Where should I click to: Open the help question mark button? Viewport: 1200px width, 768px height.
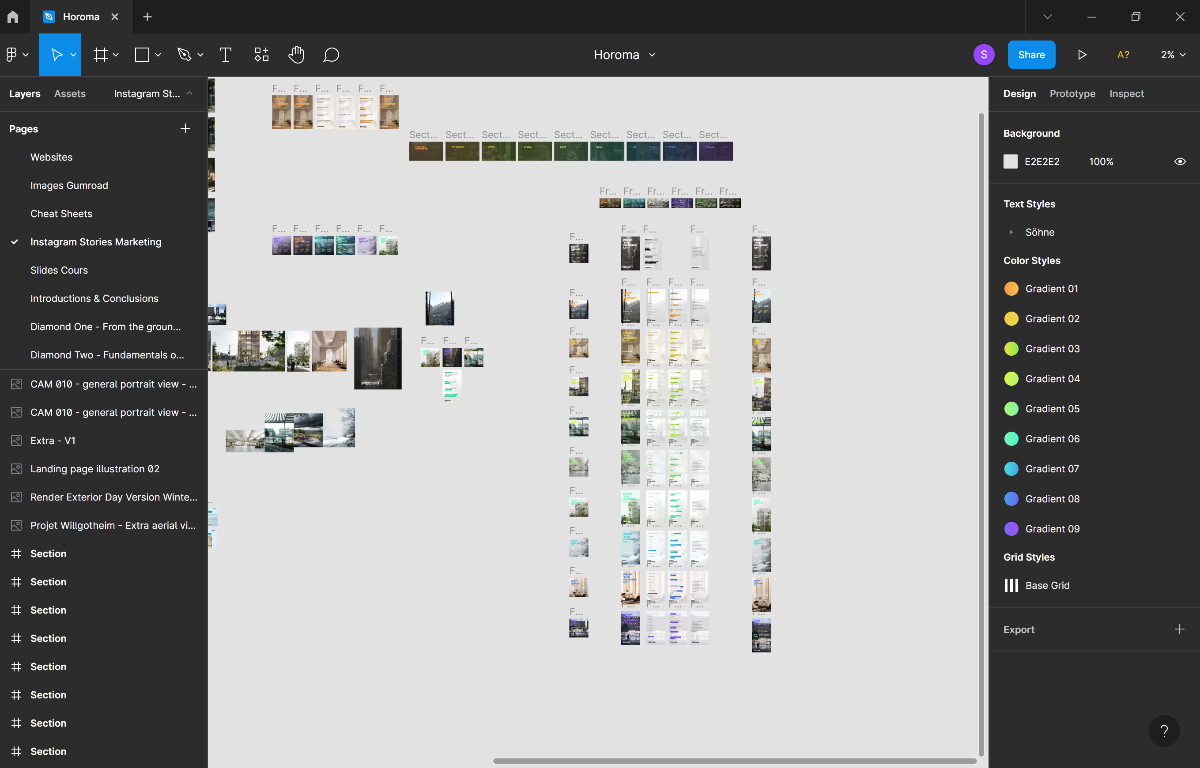(x=1164, y=731)
